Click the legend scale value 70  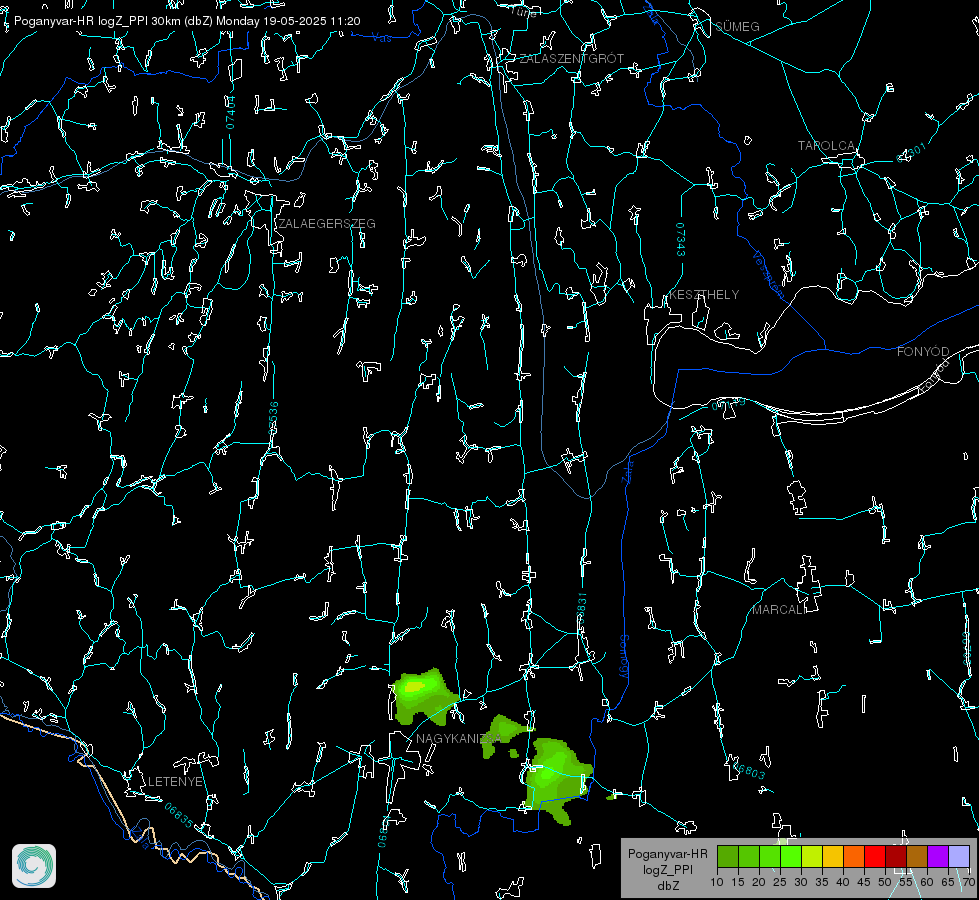(969, 882)
